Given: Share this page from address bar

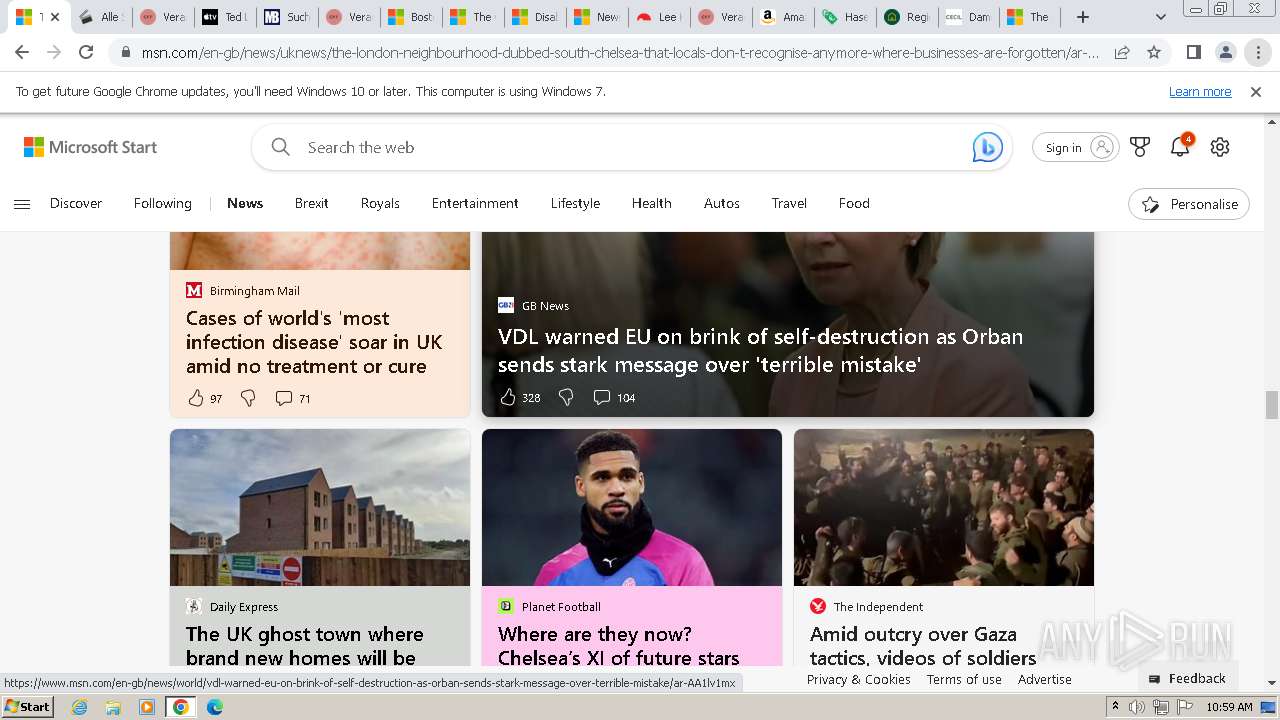Looking at the screenshot, I should click(x=1122, y=52).
